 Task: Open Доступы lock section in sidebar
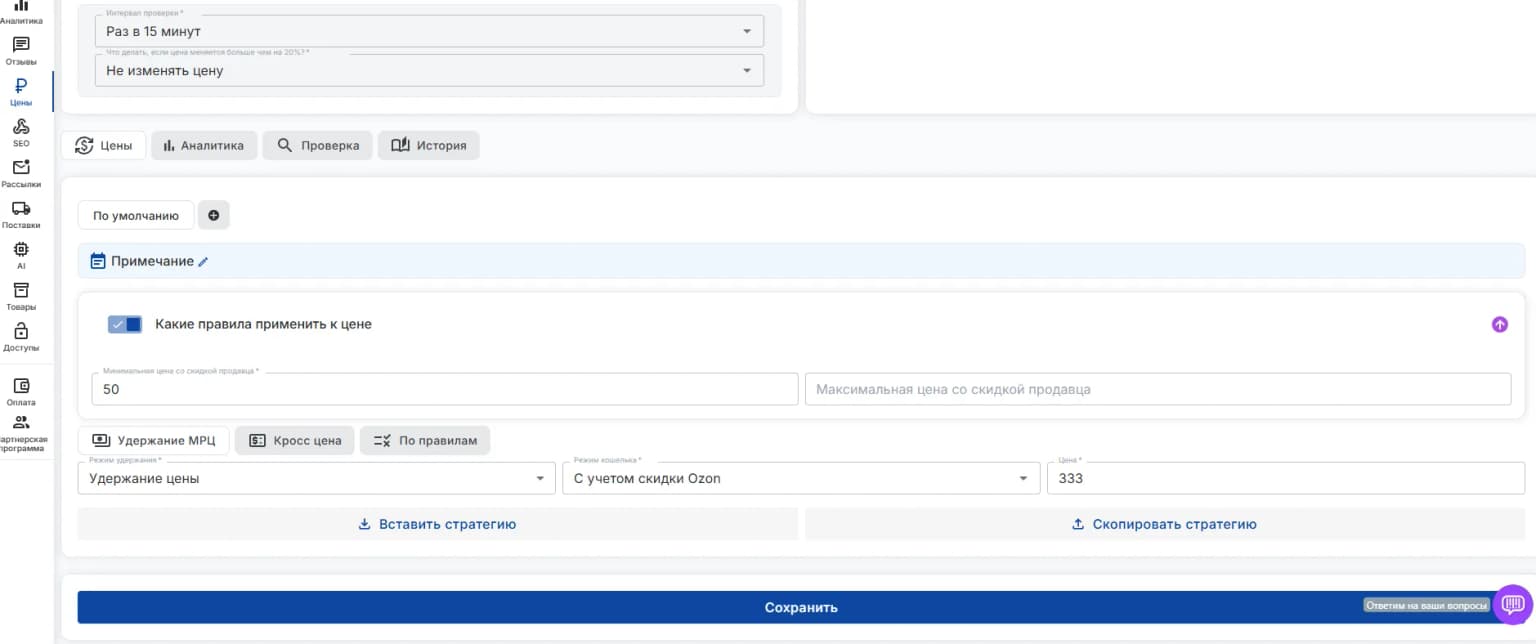click(21, 338)
